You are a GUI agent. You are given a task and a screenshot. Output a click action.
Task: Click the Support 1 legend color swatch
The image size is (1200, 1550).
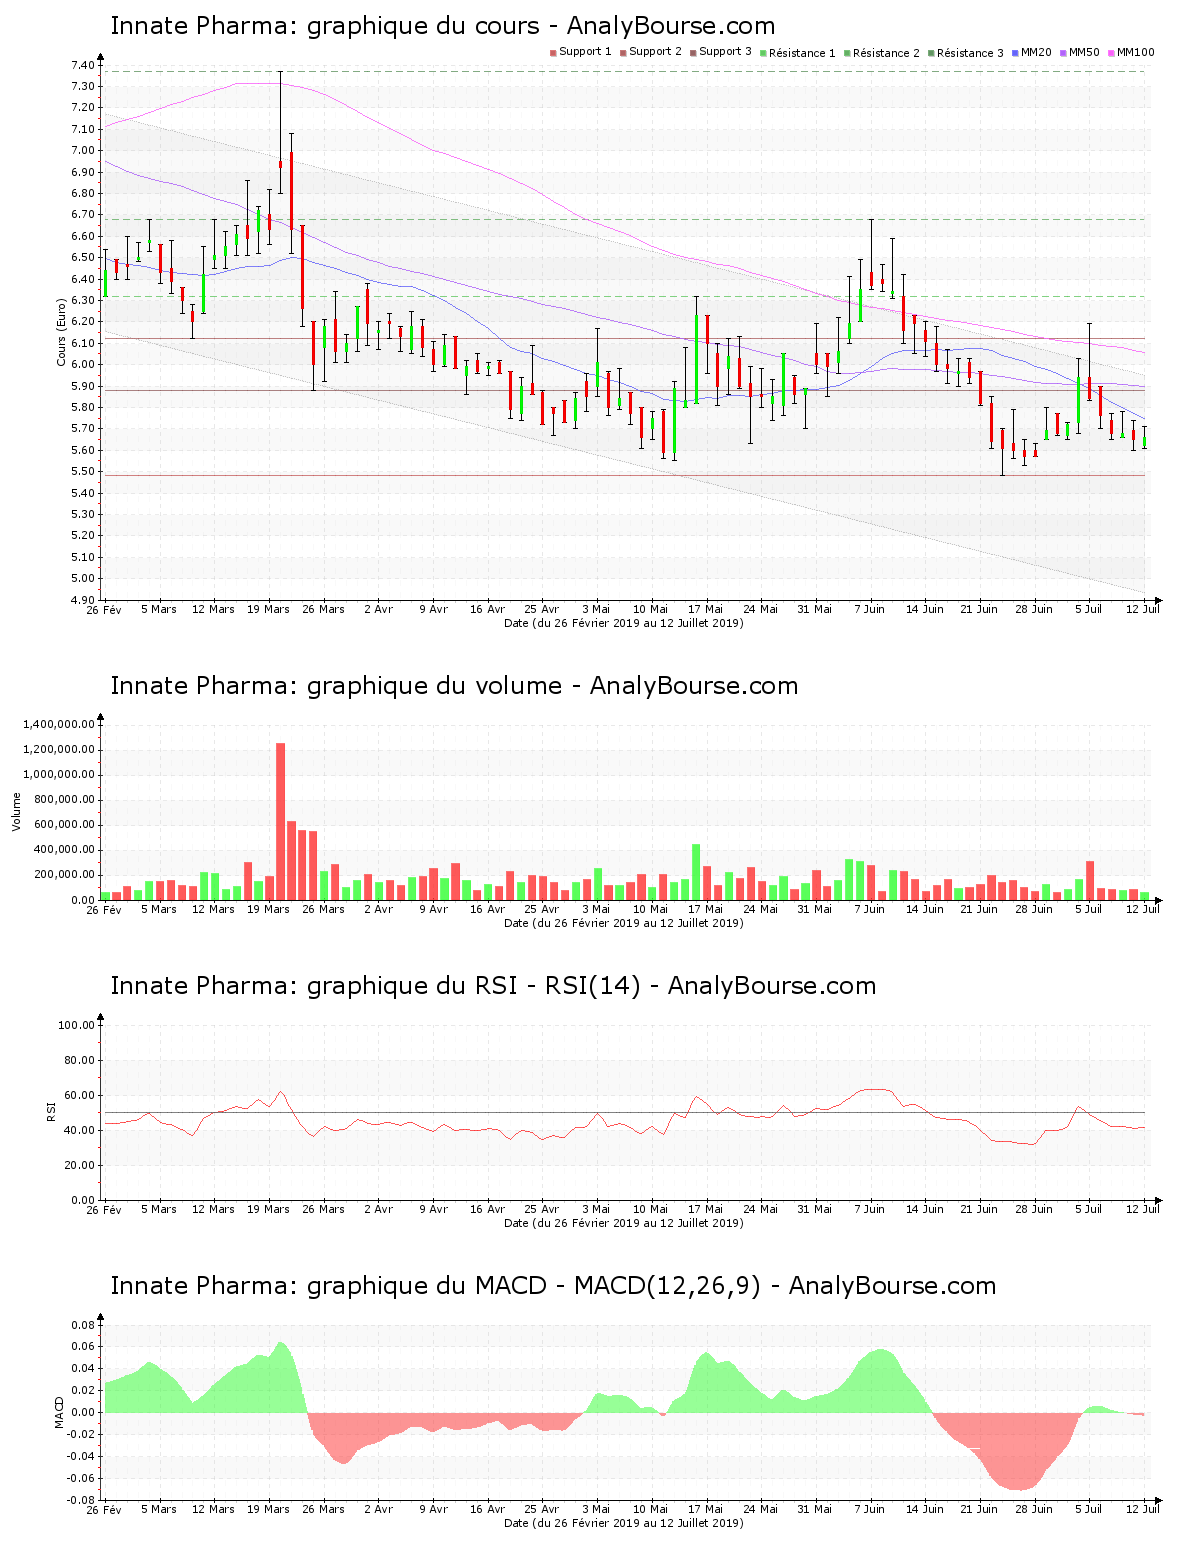click(x=553, y=52)
